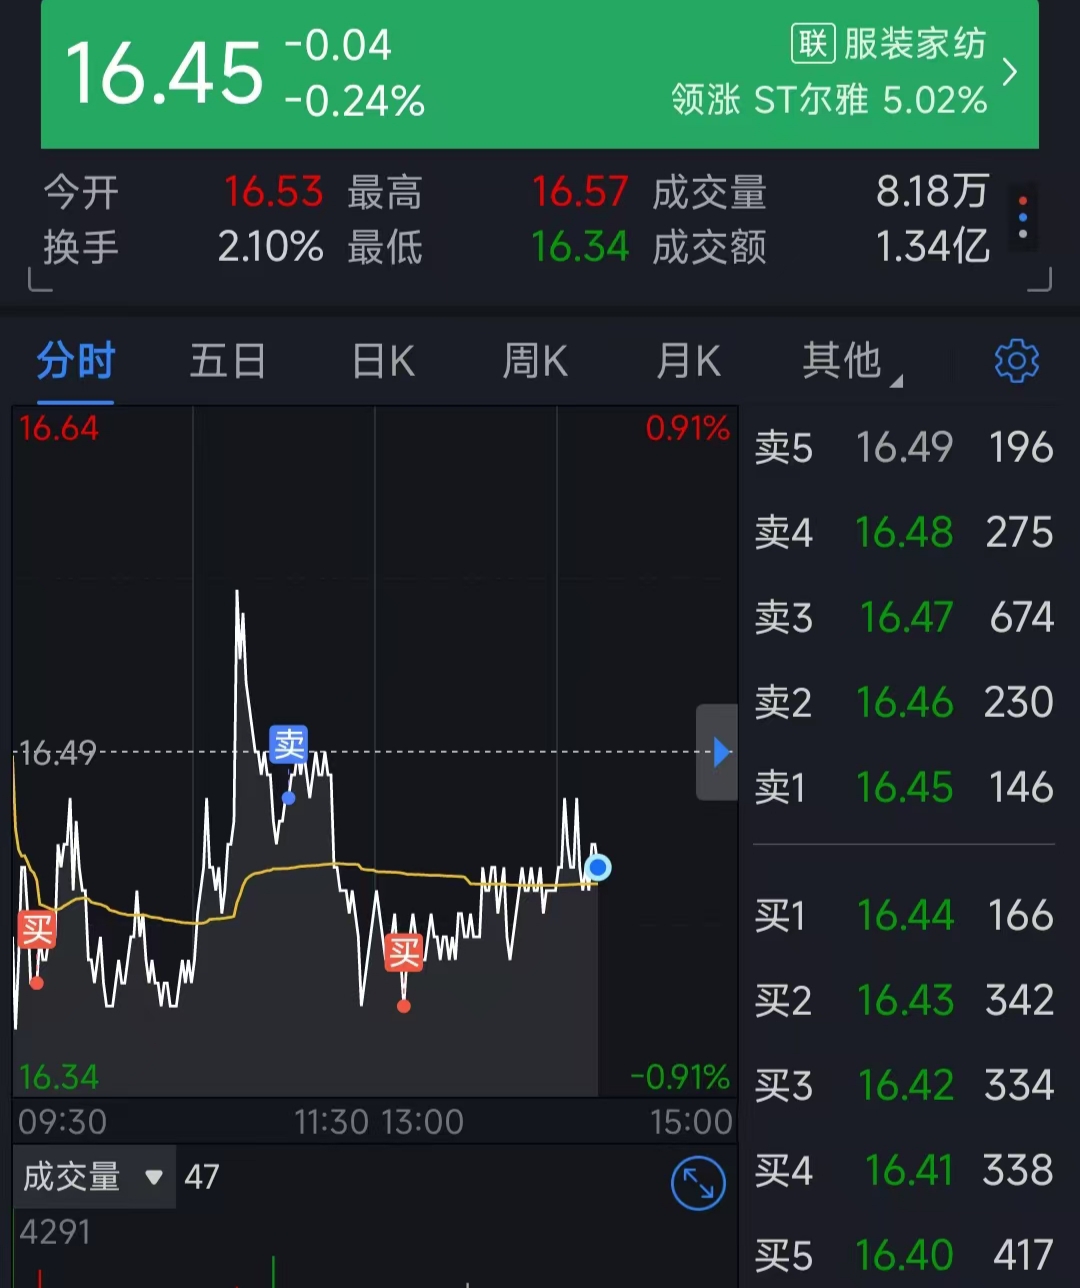Viewport: 1080px width, 1288px height.
Task: Open the sector chevron arrow
Action: click(x=1010, y=72)
